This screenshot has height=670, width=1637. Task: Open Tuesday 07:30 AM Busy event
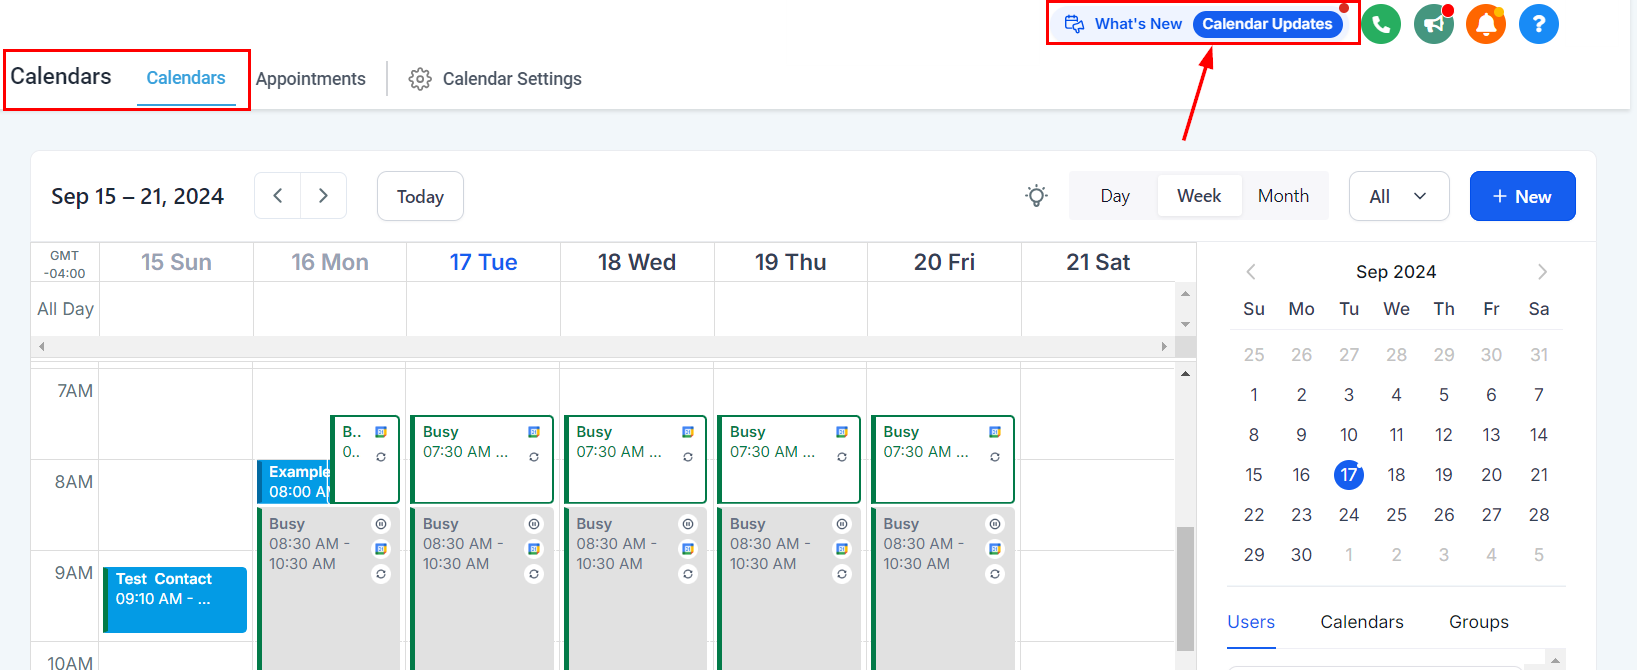point(482,459)
